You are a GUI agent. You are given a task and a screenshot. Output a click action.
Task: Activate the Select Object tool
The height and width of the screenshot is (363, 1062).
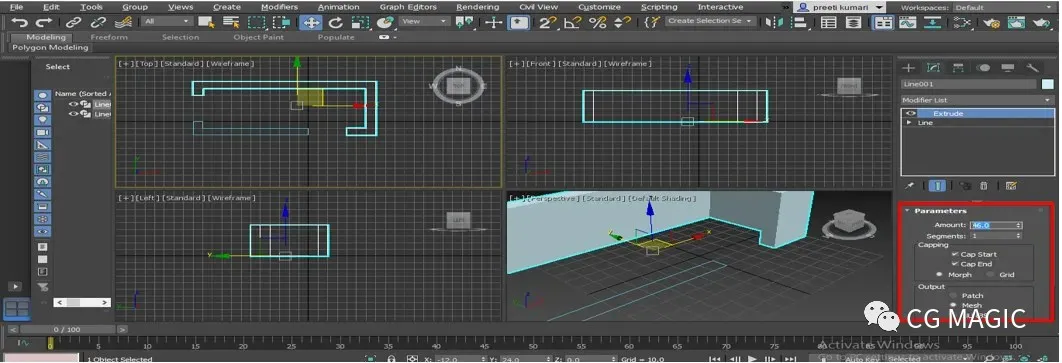[x=207, y=22]
